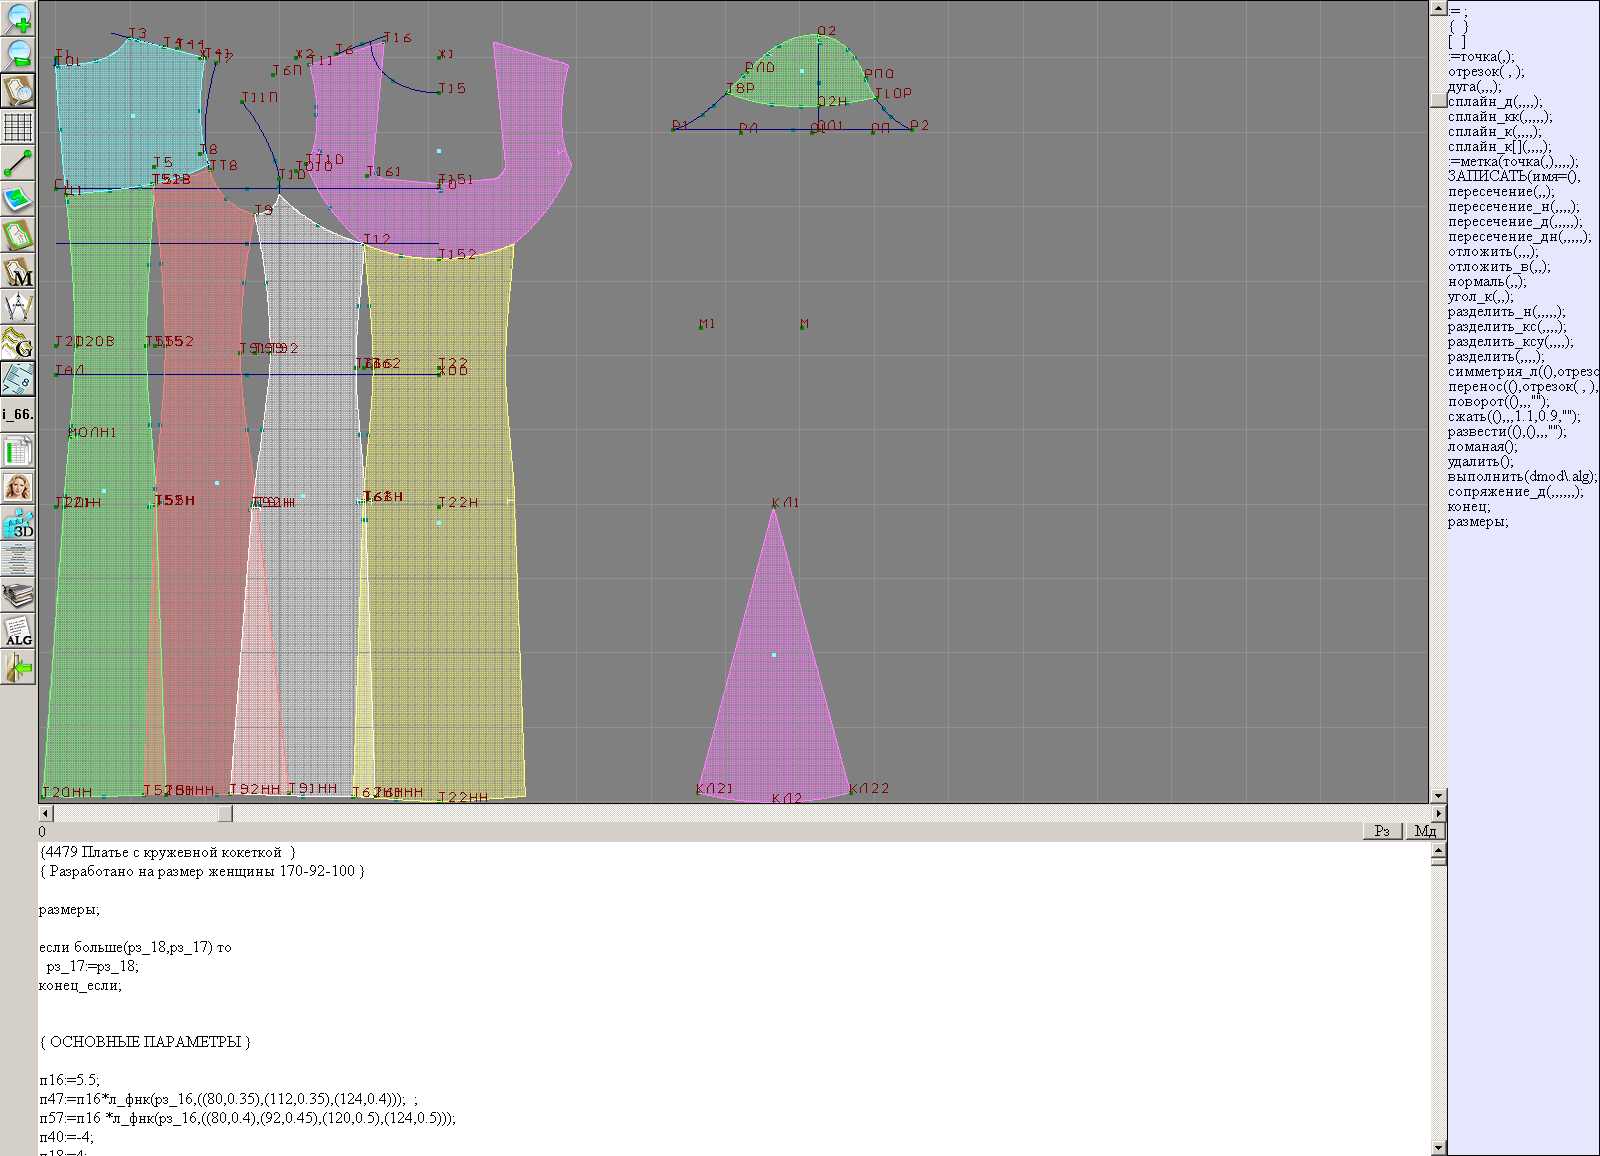Viewport: 1600px width, 1156px height.
Task: Click the Рз button
Action: tap(1382, 831)
